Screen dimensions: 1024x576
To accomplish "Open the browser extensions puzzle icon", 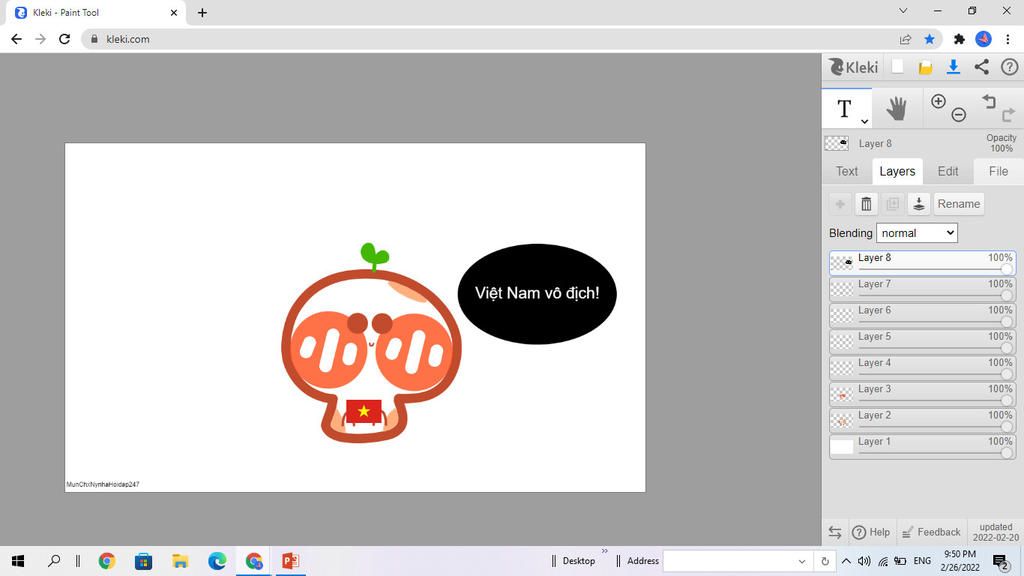I will click(959, 39).
